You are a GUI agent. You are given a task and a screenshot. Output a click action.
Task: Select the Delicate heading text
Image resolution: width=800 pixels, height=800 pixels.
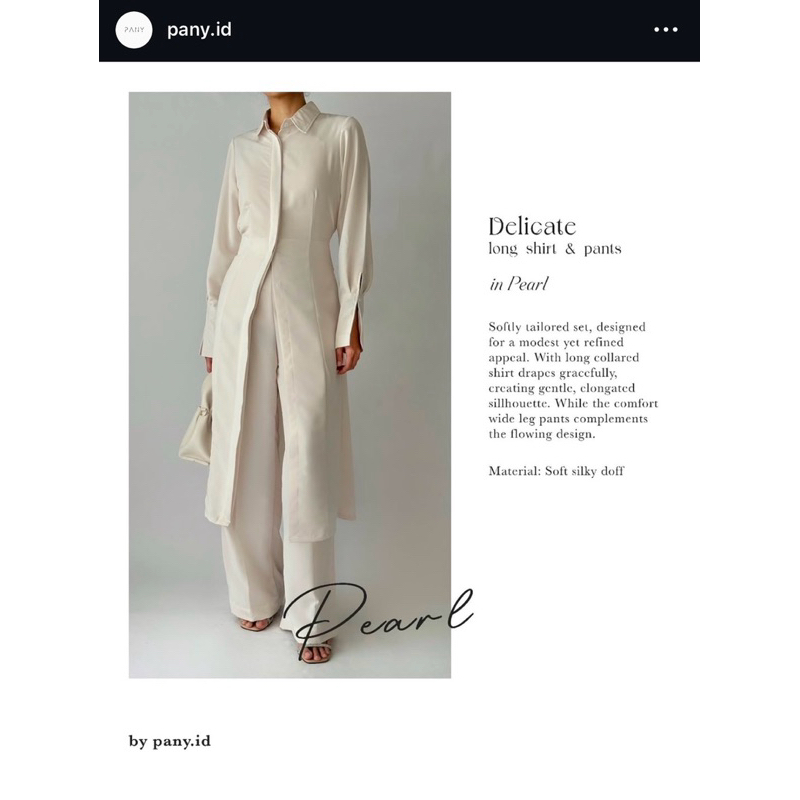[x=532, y=227]
